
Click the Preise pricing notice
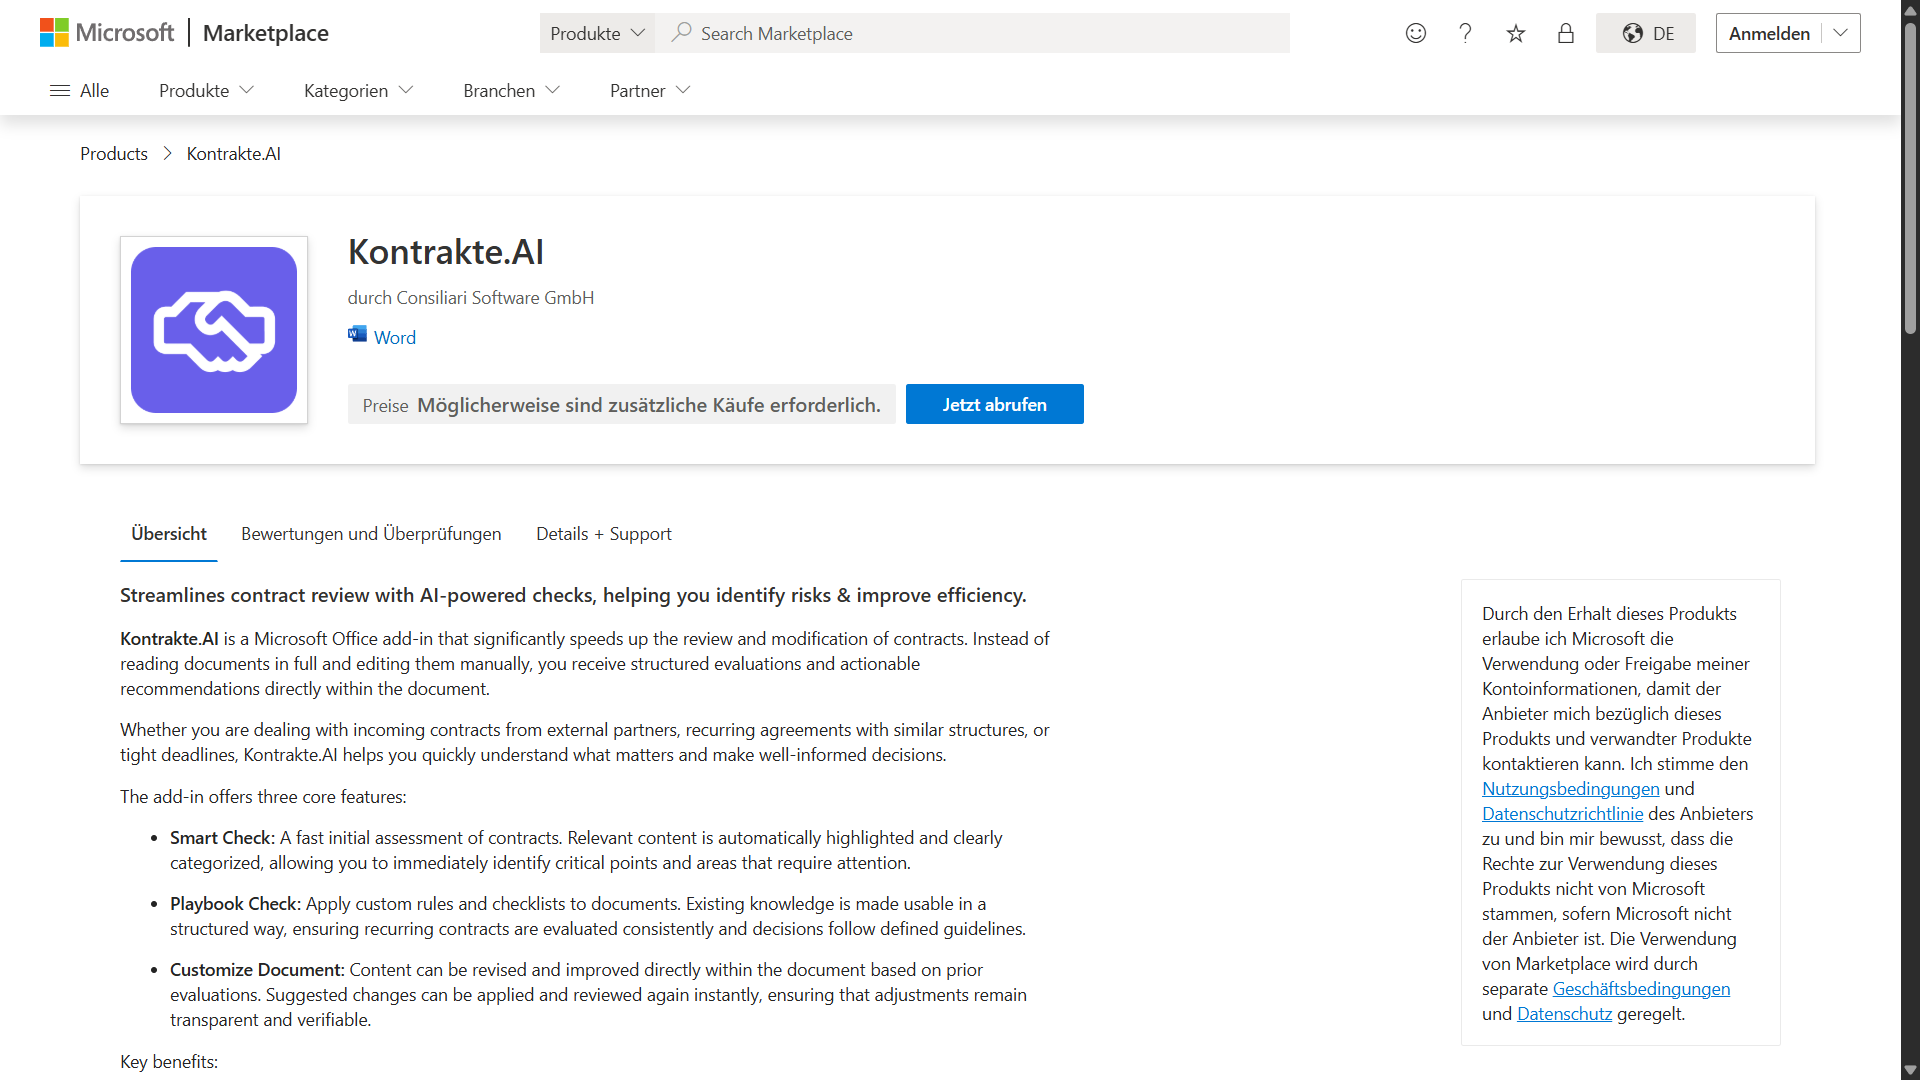coord(622,404)
